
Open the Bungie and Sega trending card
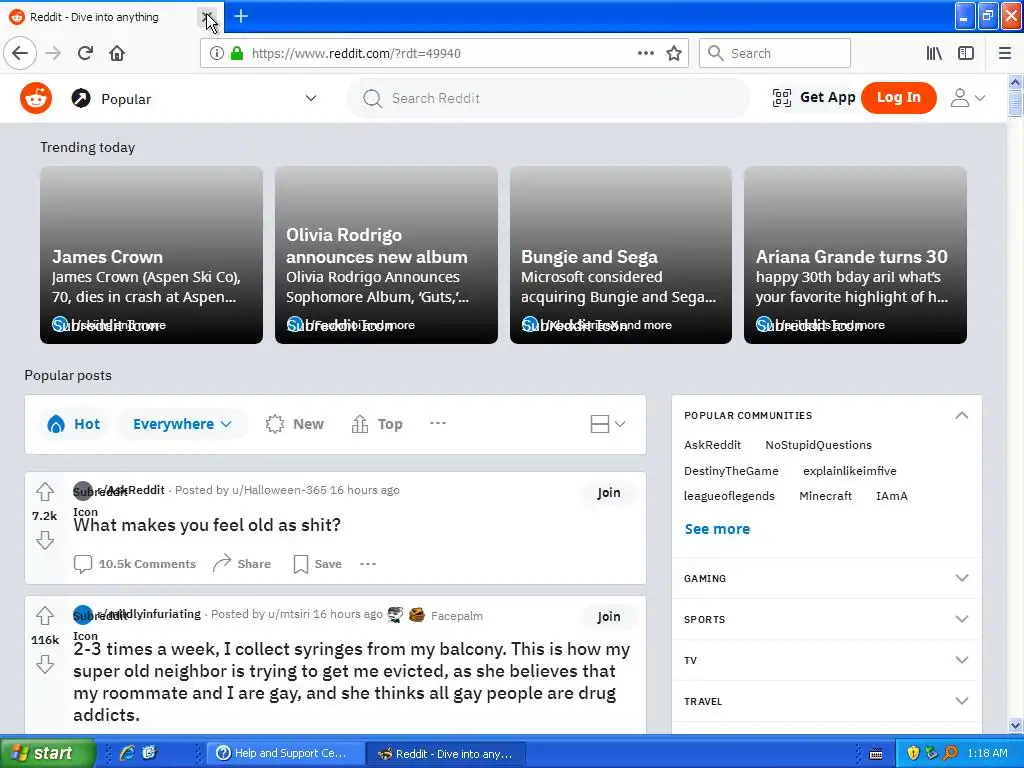pyautogui.click(x=620, y=255)
